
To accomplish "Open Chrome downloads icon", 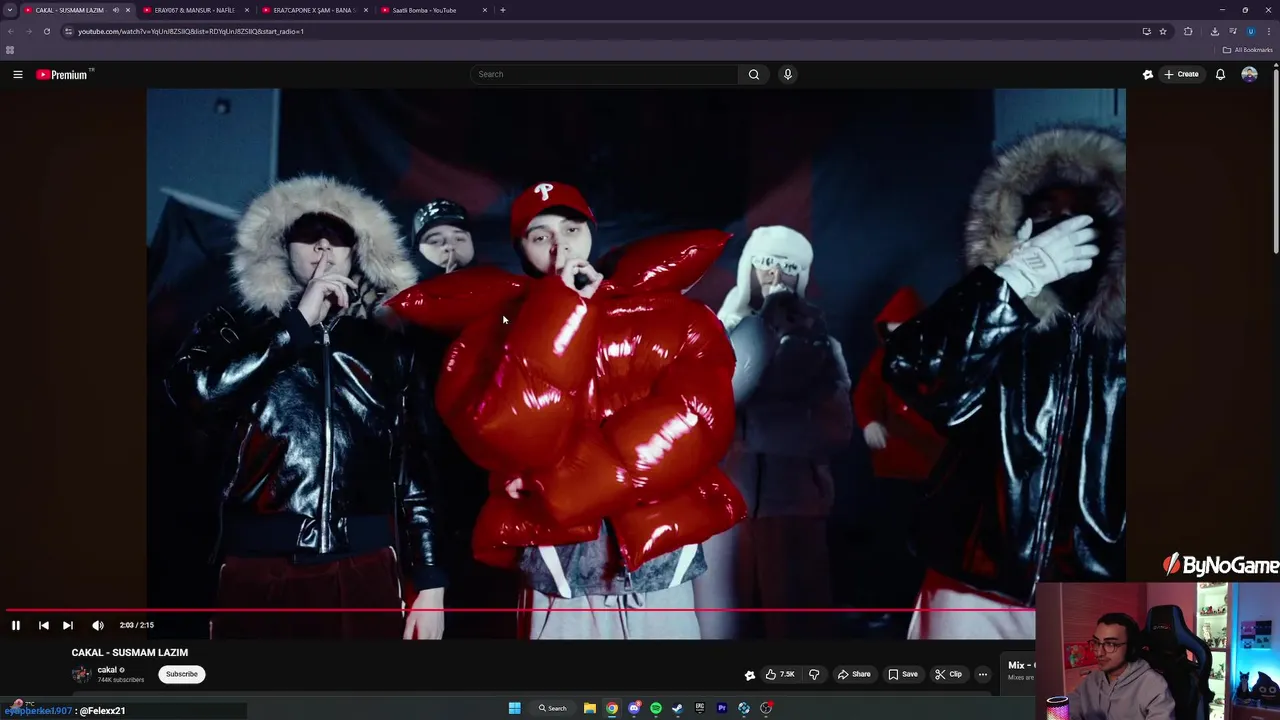I will 1215,31.
